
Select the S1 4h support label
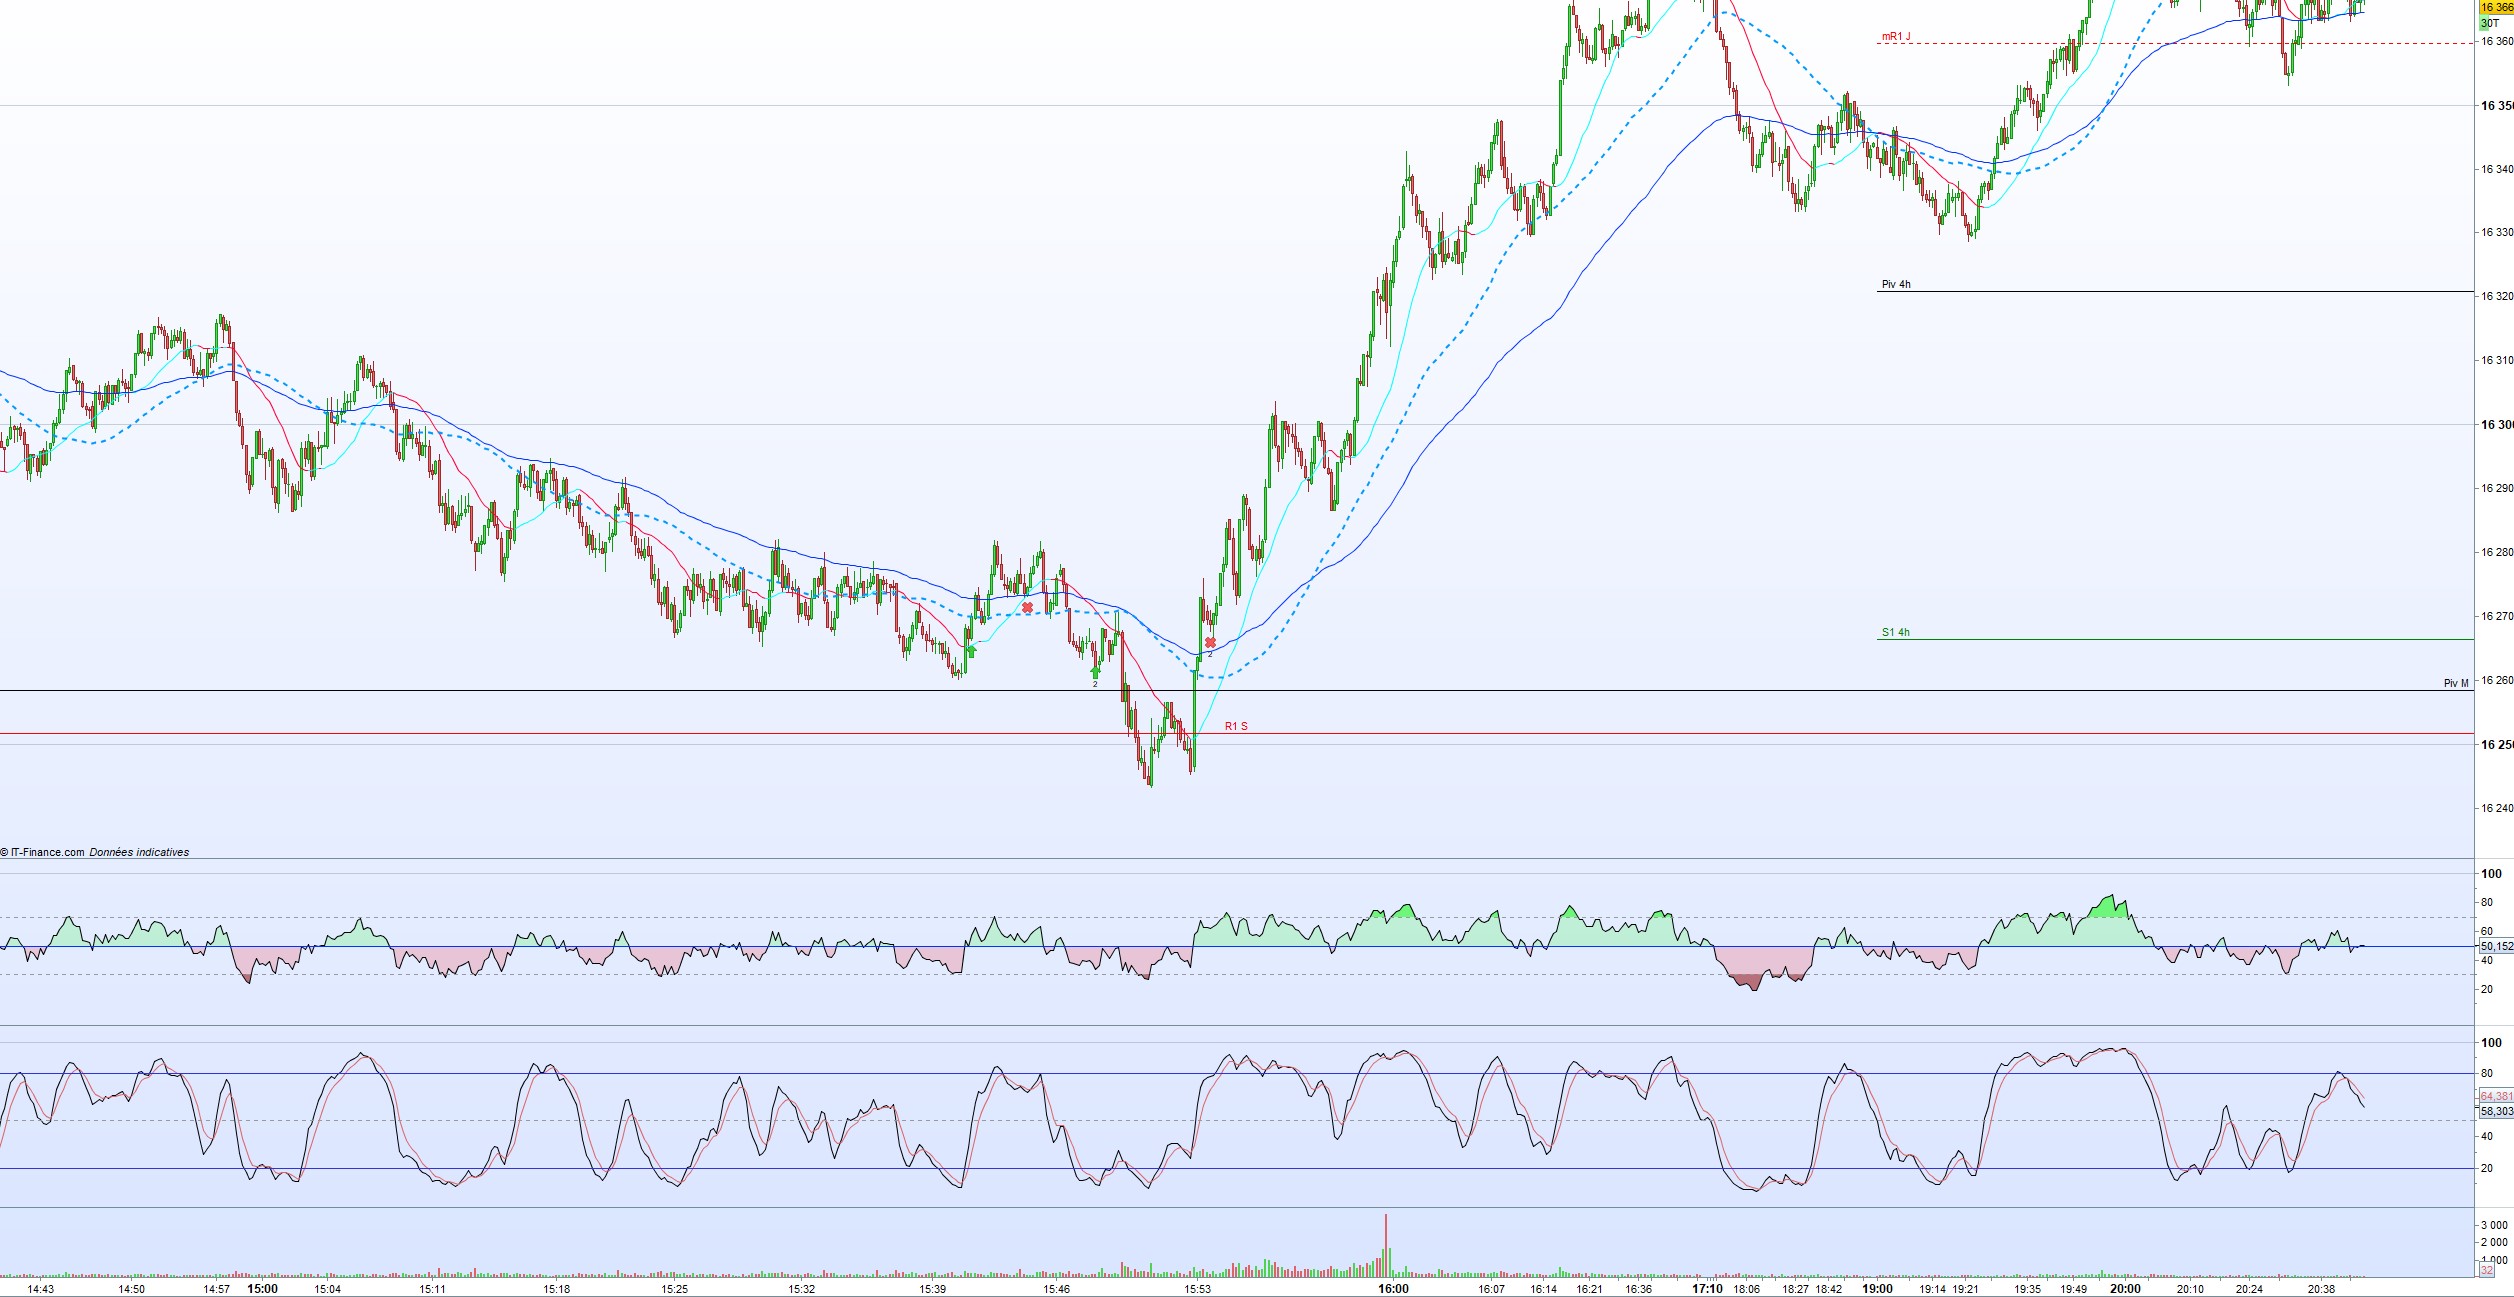[x=1895, y=632]
